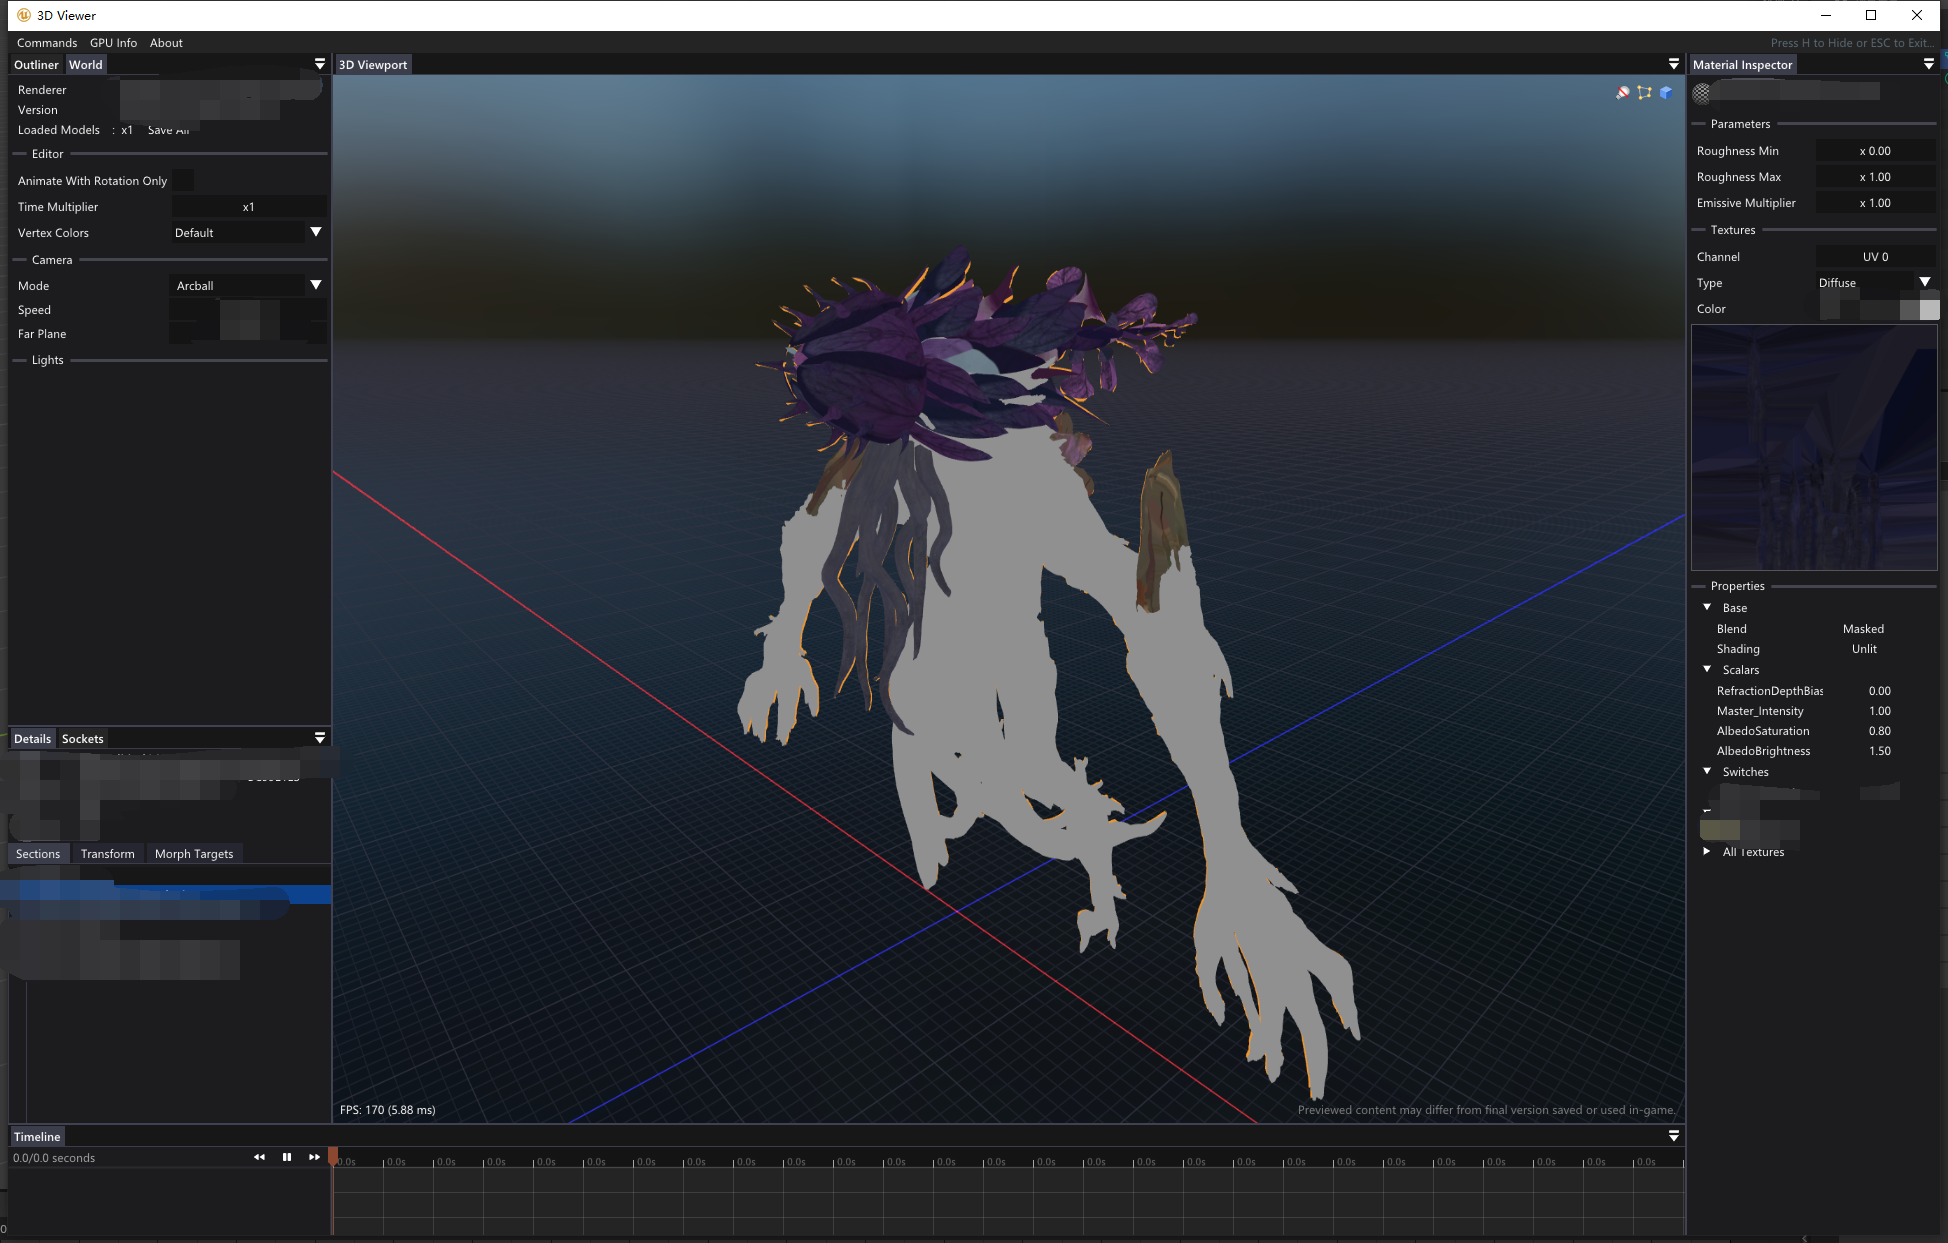Enable Animate With Rotation Only checkbox
This screenshot has height=1243, width=1948.
[183, 180]
